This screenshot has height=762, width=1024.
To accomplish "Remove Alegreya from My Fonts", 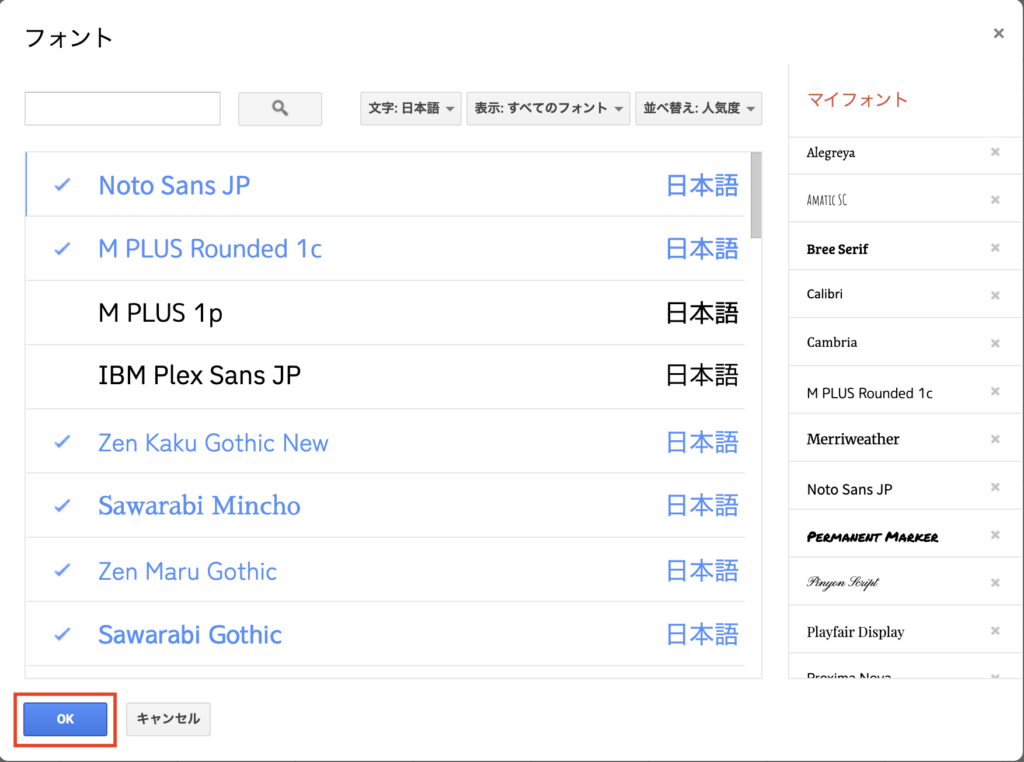I will tap(995, 153).
